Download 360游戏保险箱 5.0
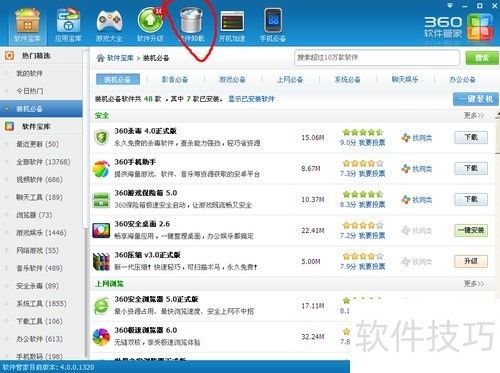 [471, 199]
